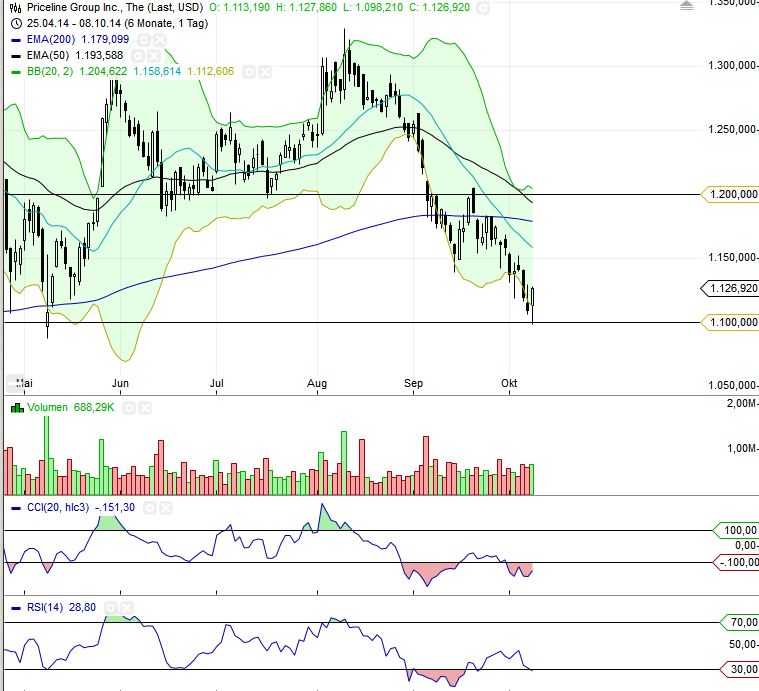Open settings gear next to OHLC values
This screenshot has width=759, height=691.
click(483, 8)
